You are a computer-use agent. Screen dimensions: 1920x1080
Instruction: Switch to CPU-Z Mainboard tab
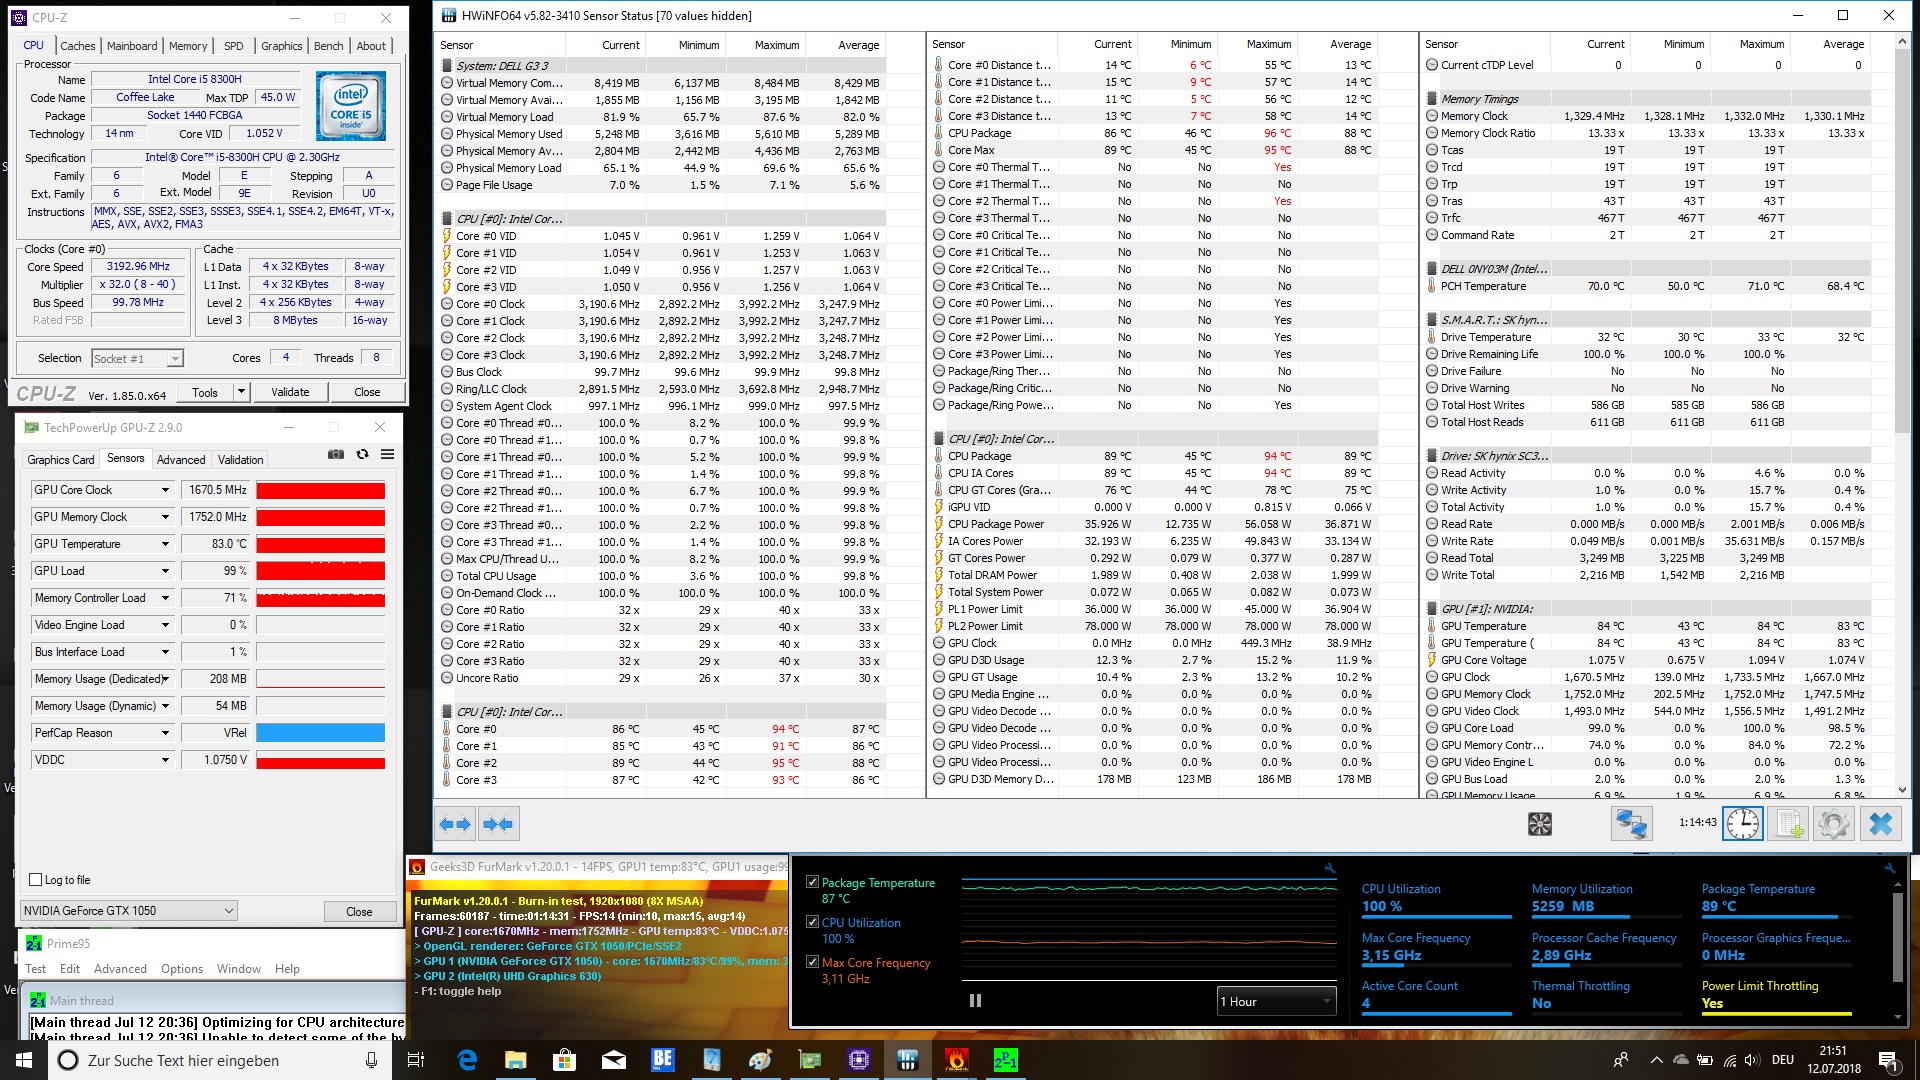click(132, 46)
